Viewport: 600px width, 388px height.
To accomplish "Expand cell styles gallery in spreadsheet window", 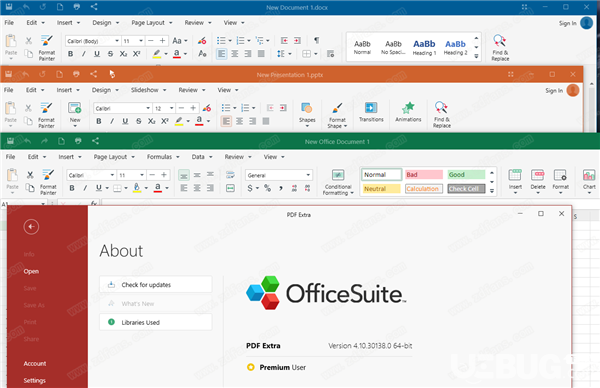I will (x=492, y=191).
